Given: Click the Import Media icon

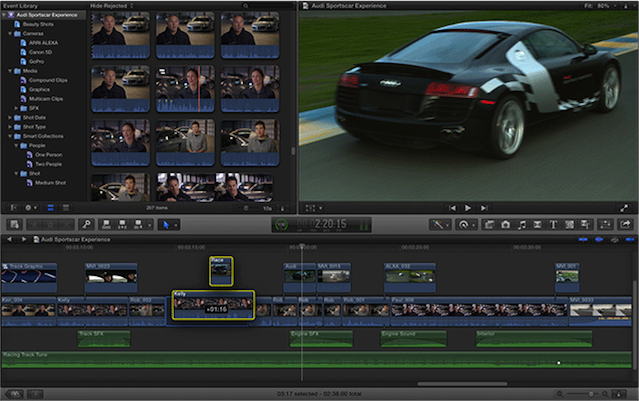Looking at the screenshot, I should pos(14,225).
